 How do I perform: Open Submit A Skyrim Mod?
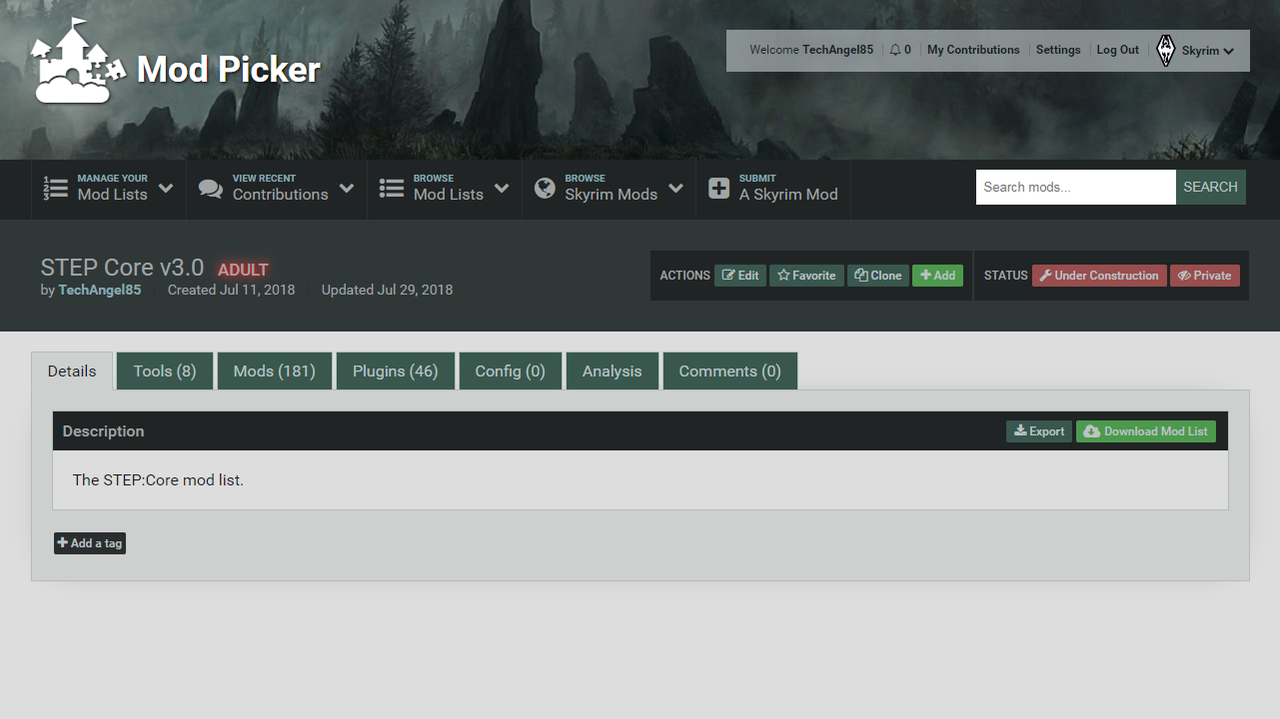[774, 189]
